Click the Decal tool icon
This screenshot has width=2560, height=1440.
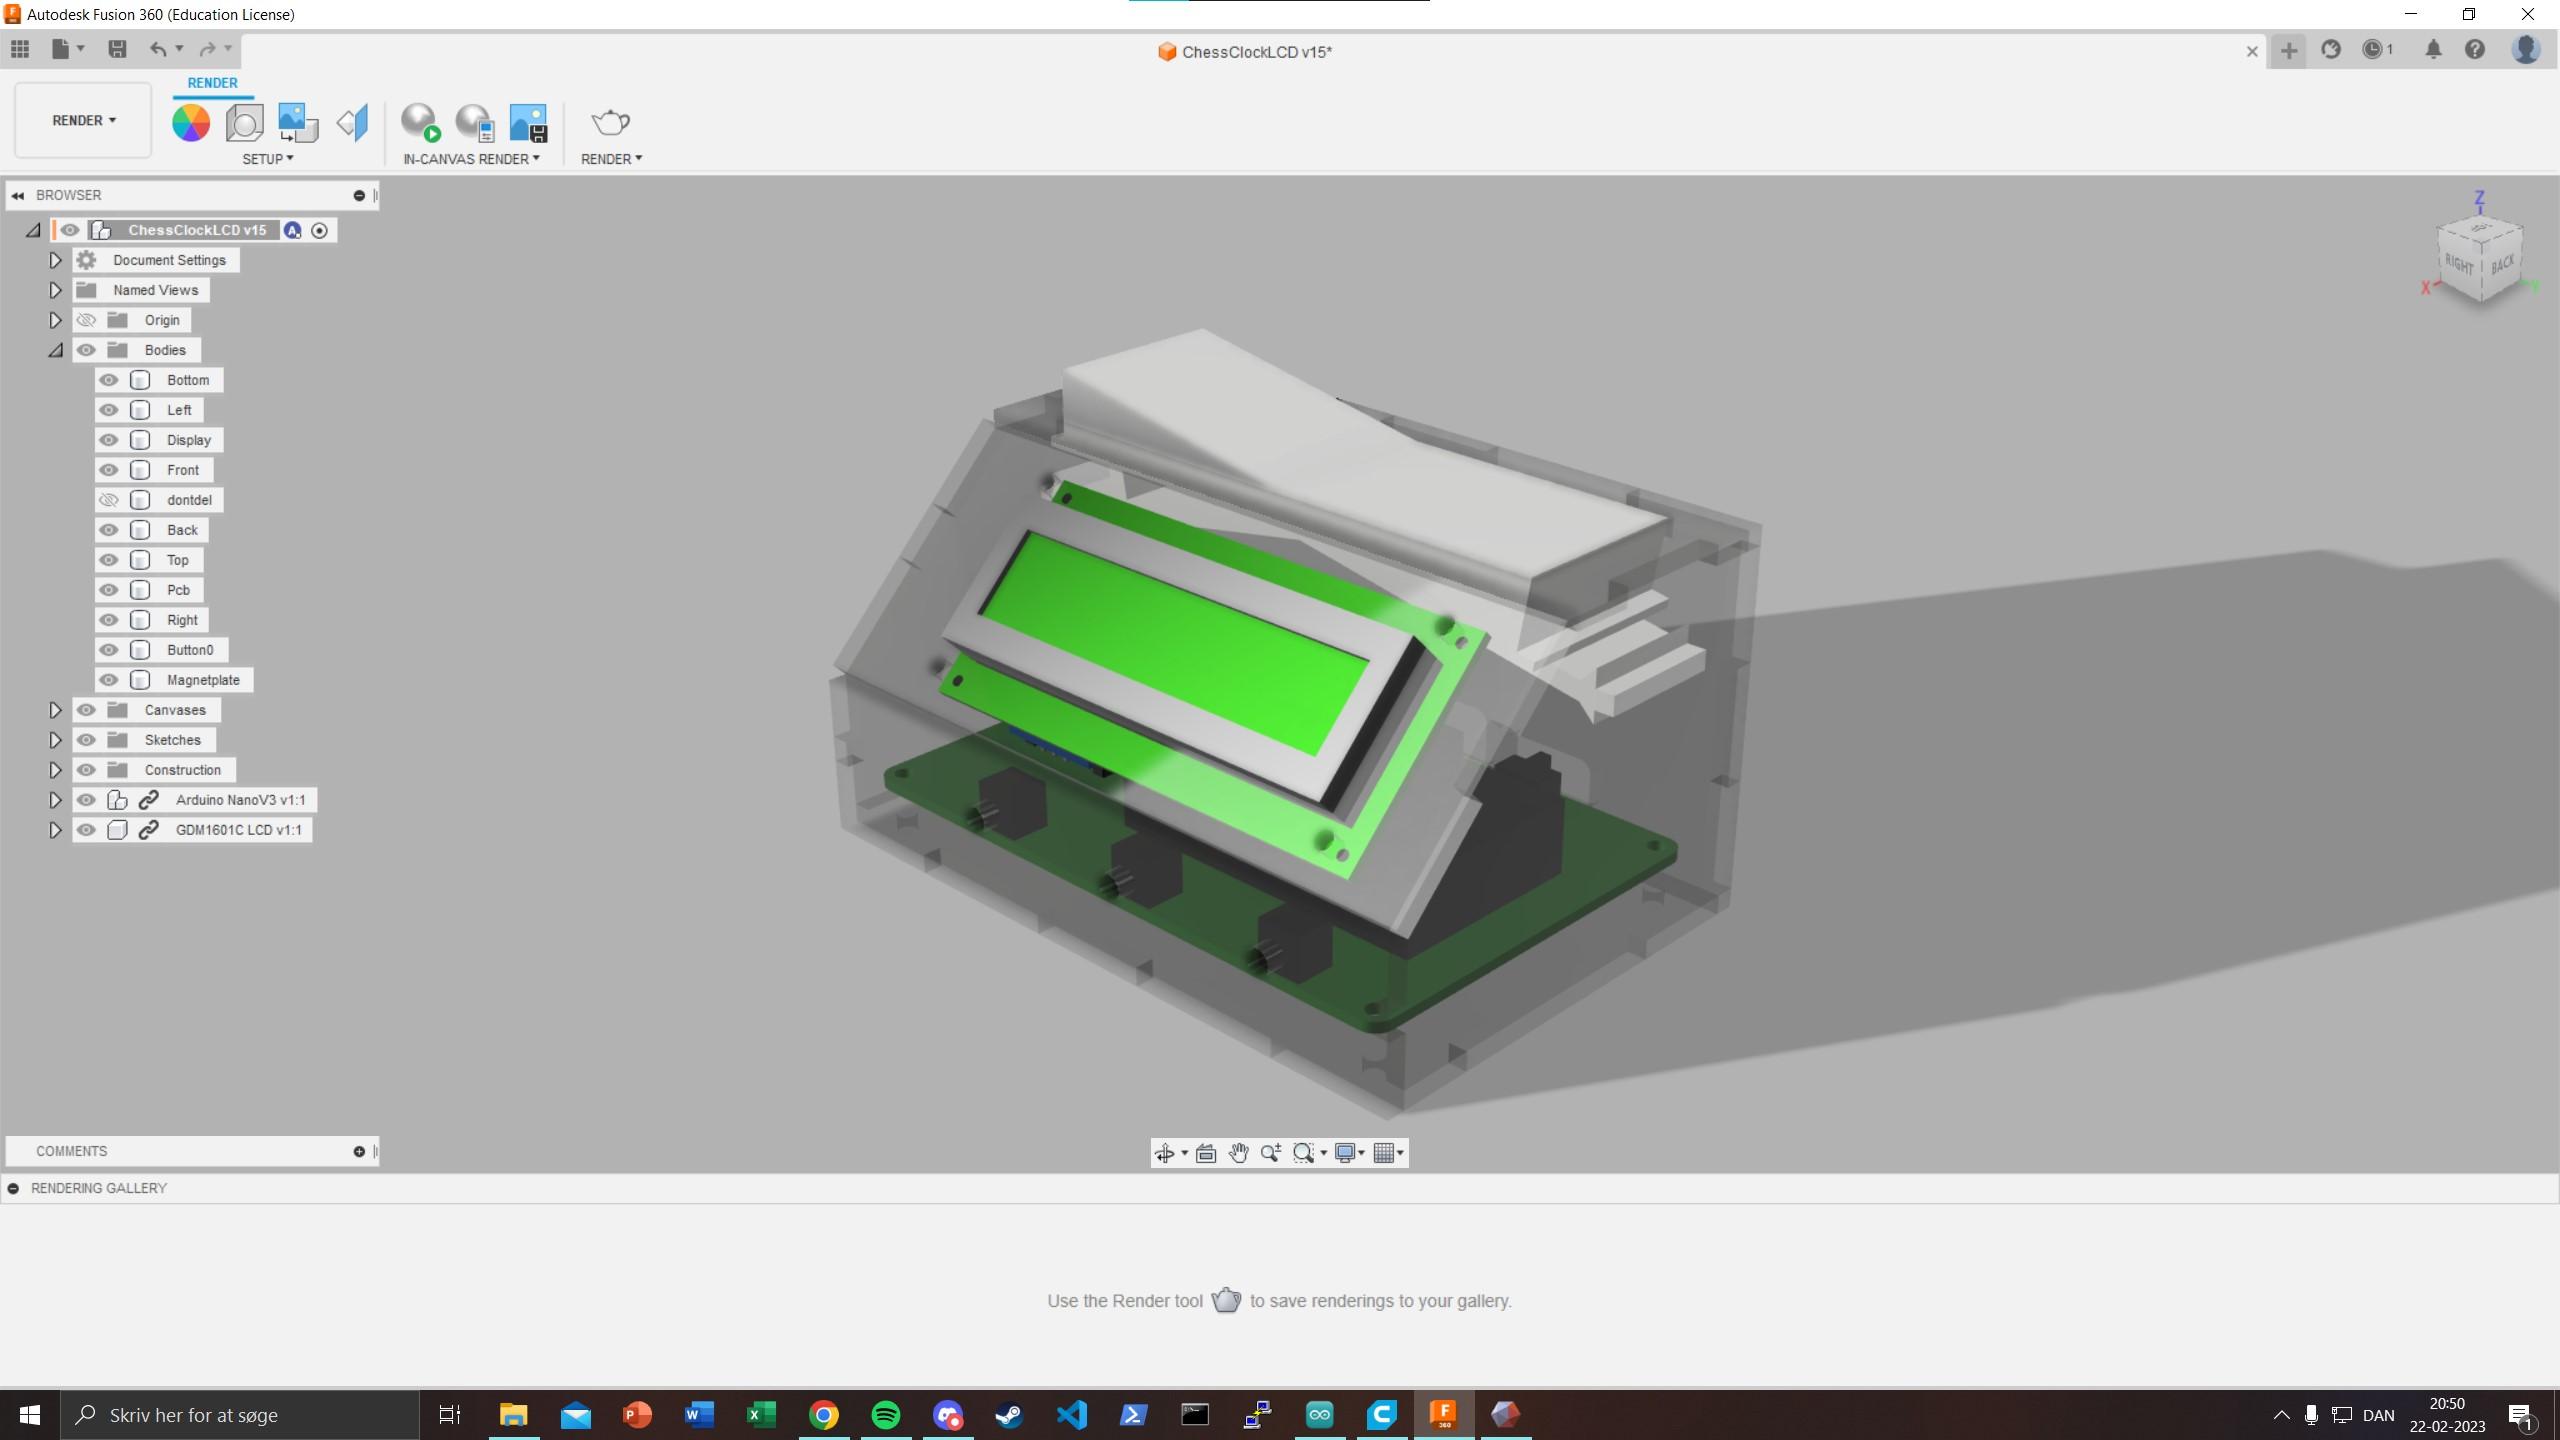click(295, 123)
